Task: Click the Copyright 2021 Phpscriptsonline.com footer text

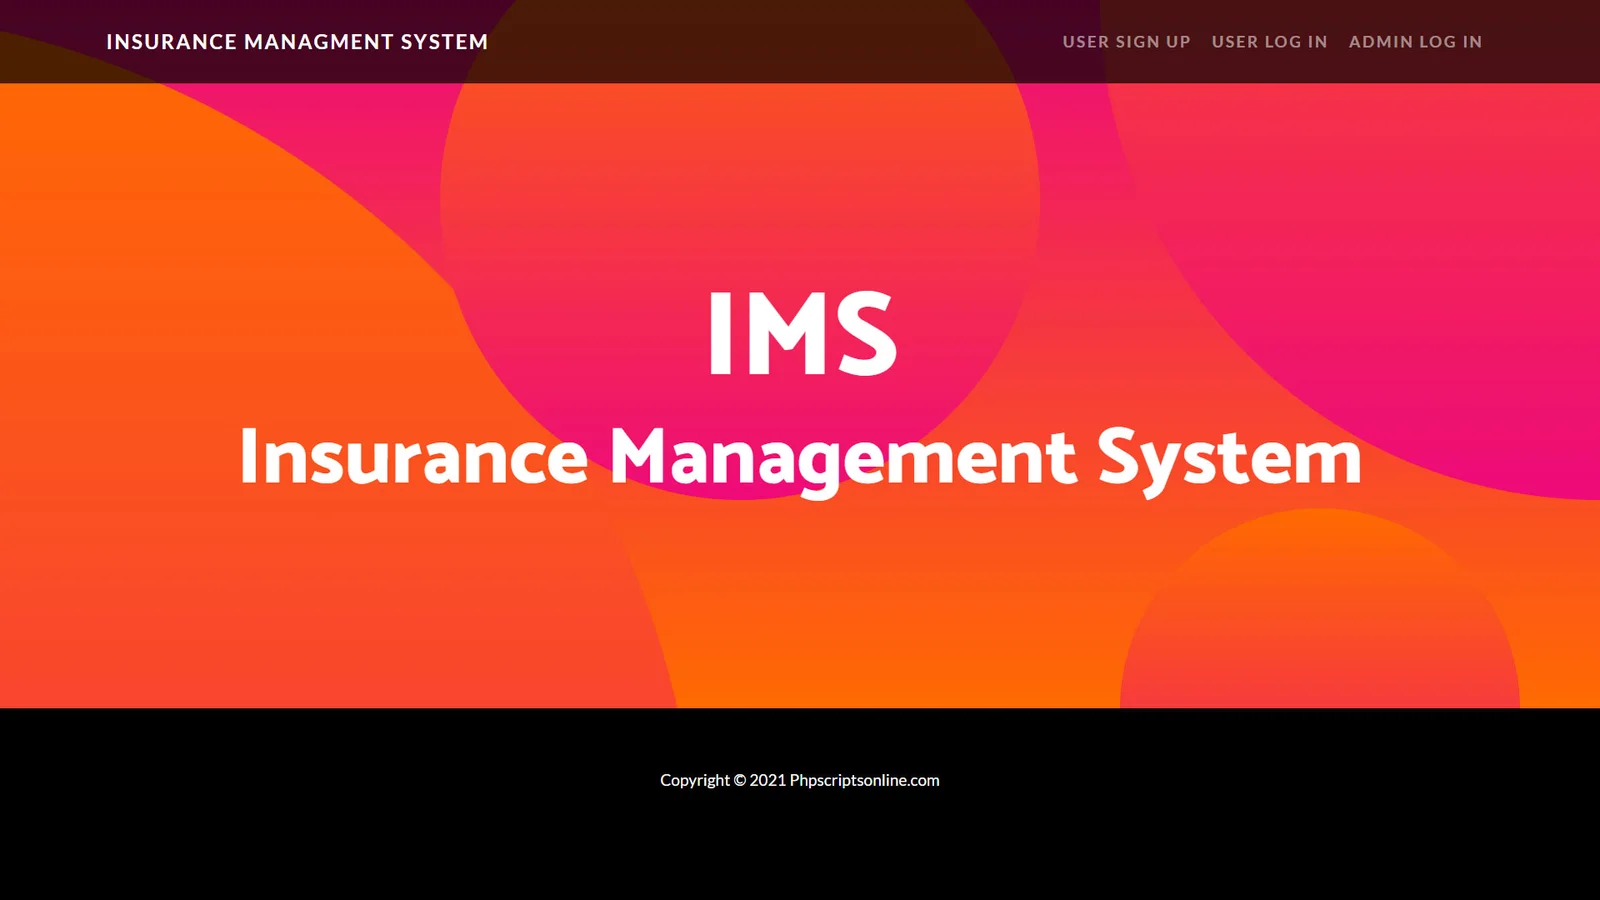Action: (x=800, y=780)
